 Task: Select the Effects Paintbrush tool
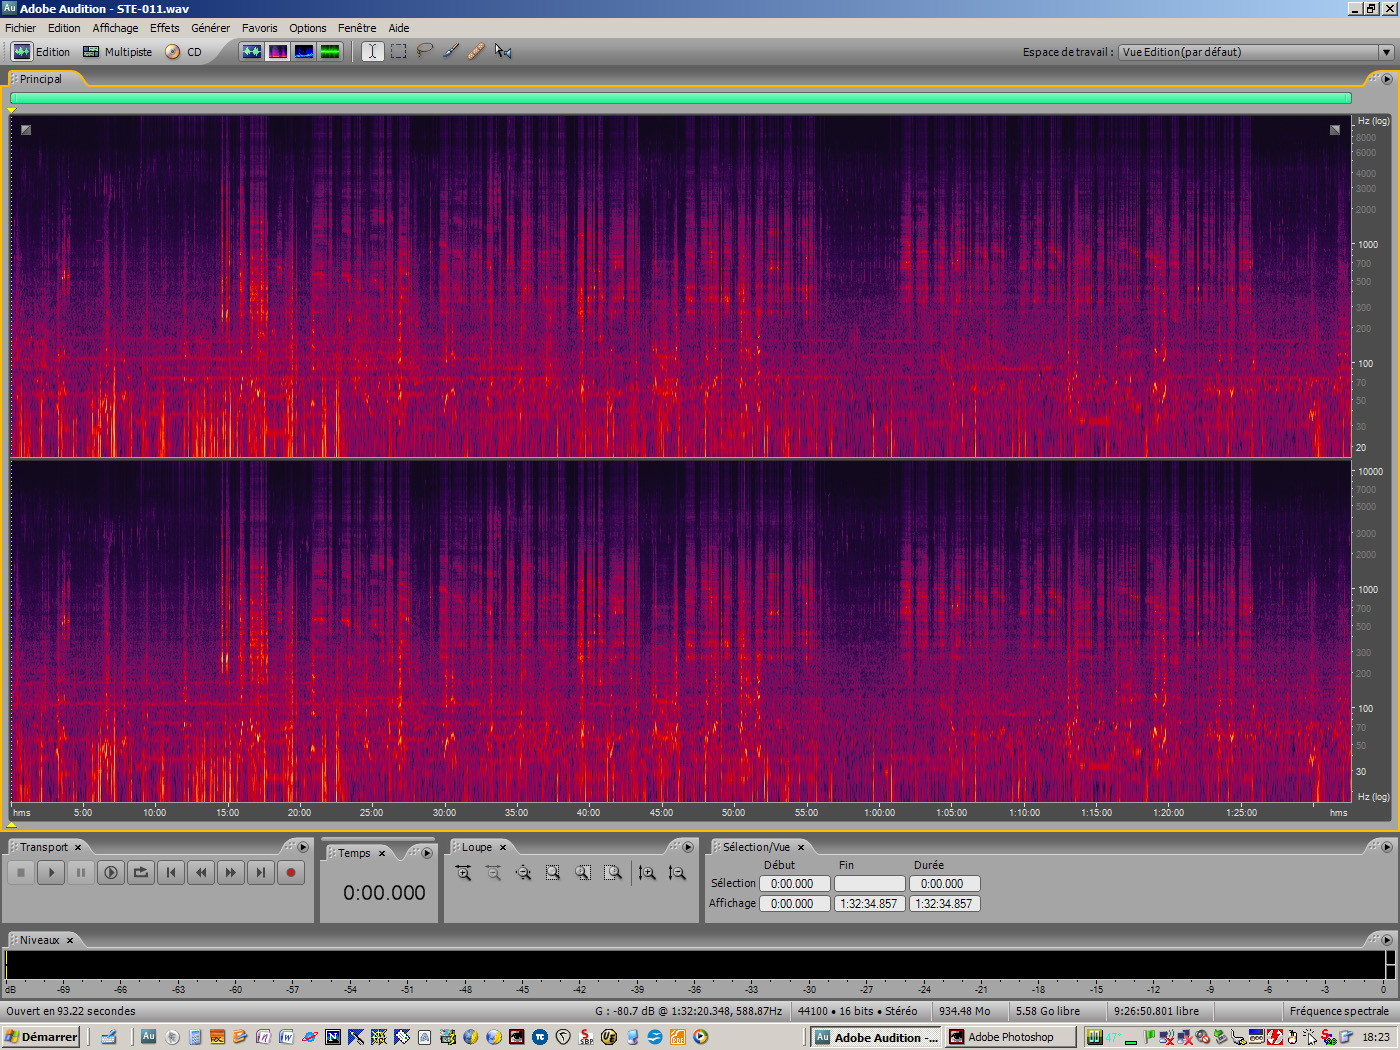pos(450,51)
